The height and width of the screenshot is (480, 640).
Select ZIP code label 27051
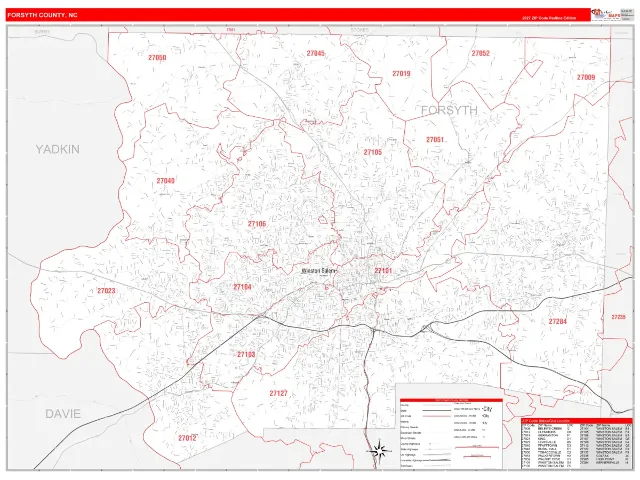[x=435, y=140]
